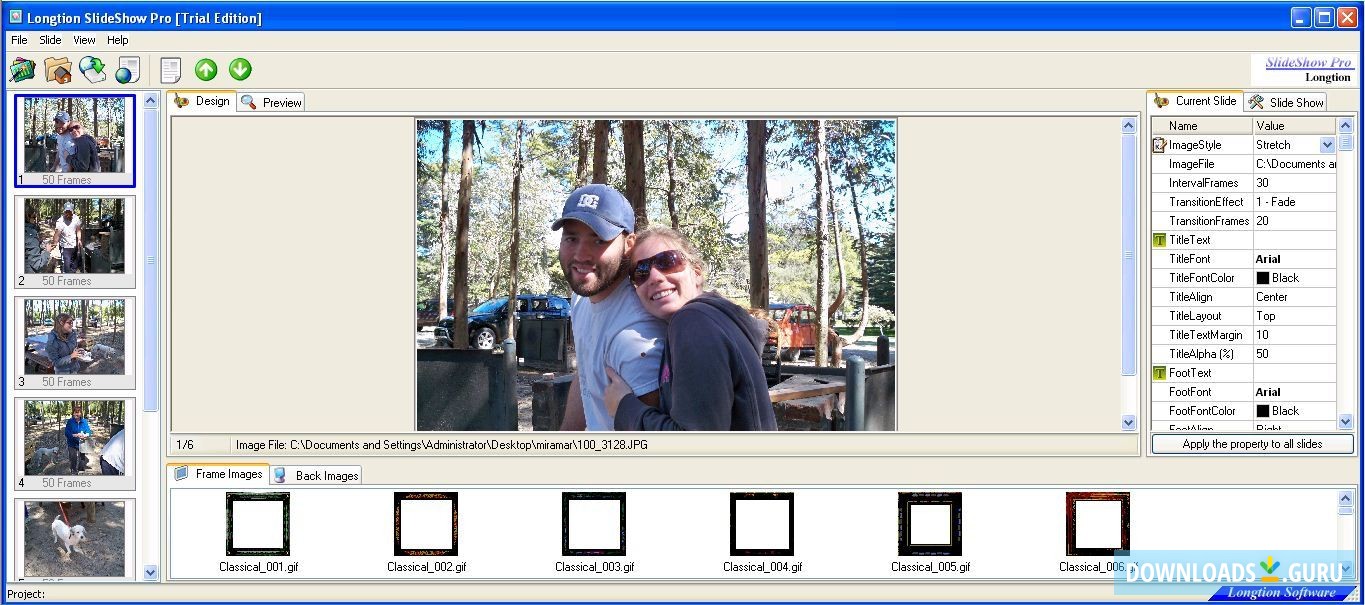Switch to the Current Slide tab
This screenshot has width=1365, height=605.
[x=1195, y=101]
